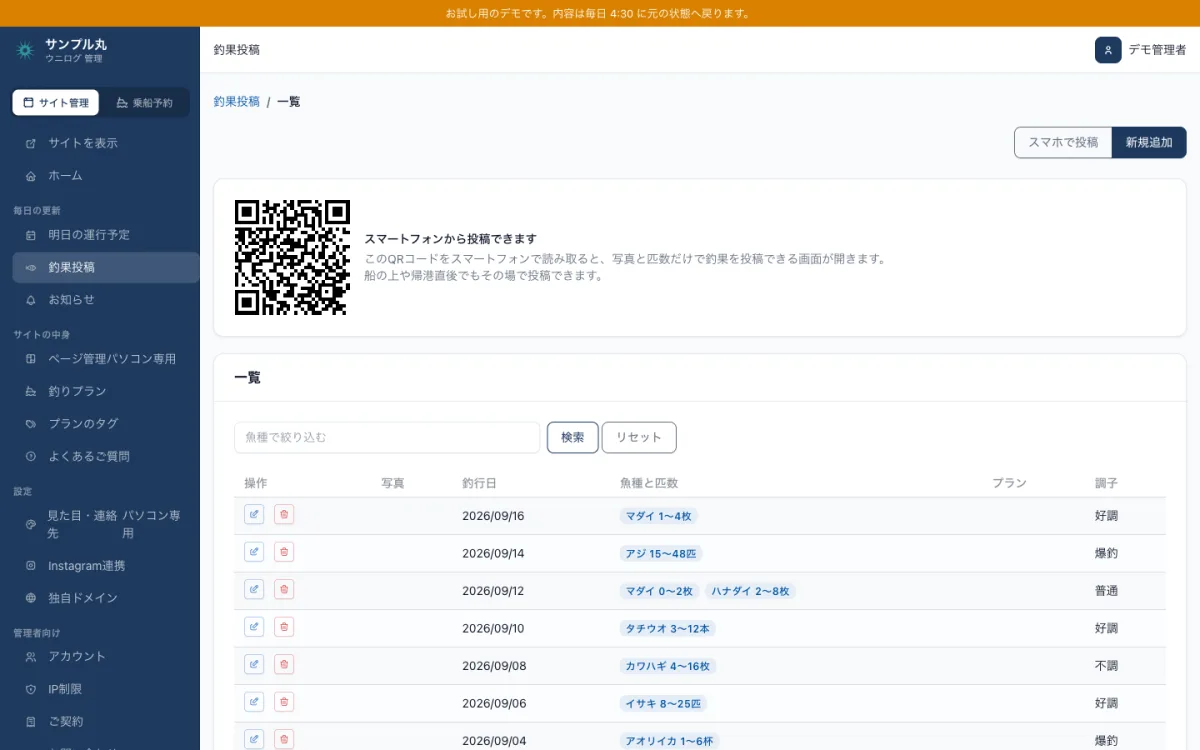Viewport: 1200px width, 750px height.
Task: Click the delete icon for 2026/09/16 row
Action: click(x=284, y=514)
